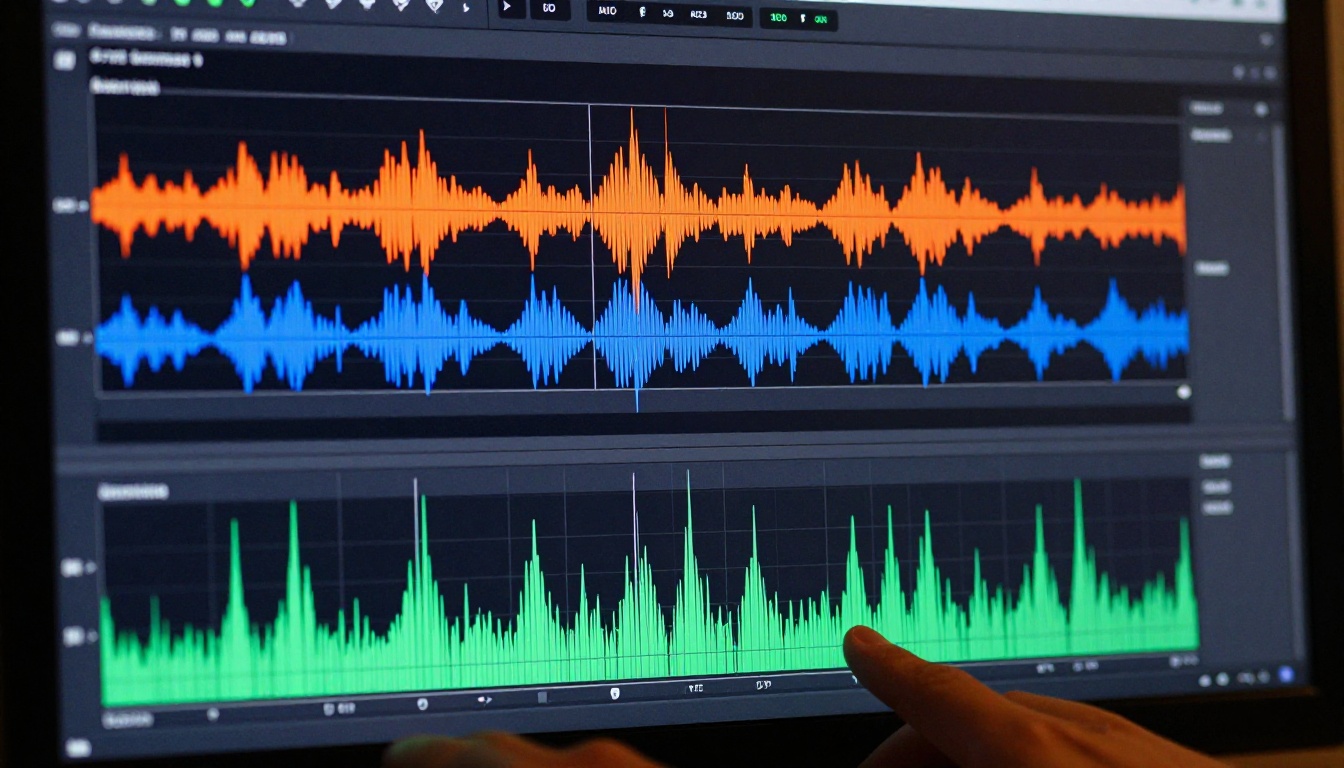
Task: Click the shield-shaped icon in the bottom toolbar
Action: [x=615, y=692]
